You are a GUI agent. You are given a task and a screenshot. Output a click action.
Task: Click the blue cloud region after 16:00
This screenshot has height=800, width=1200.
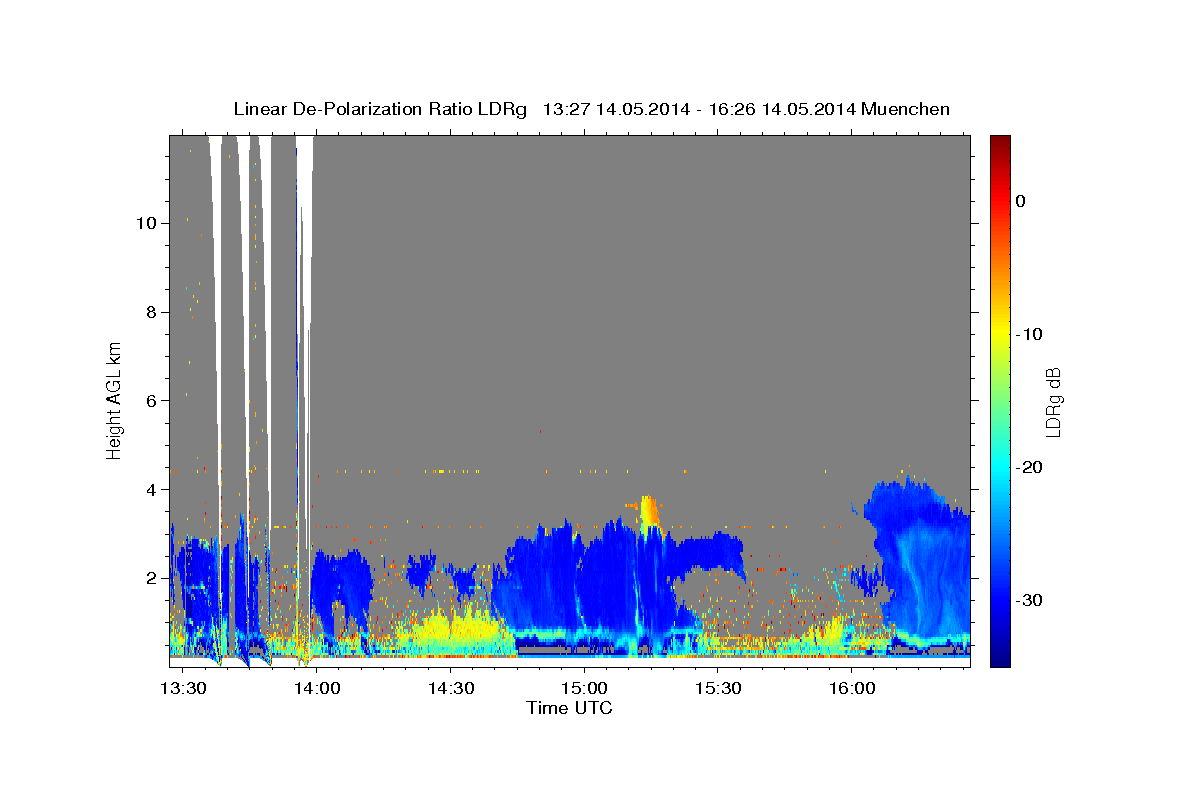[x=918, y=560]
